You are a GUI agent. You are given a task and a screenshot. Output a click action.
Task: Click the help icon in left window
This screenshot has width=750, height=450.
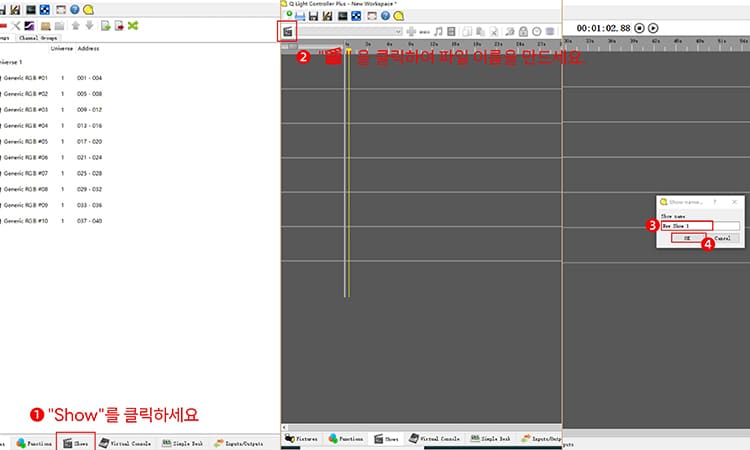pyautogui.click(x=75, y=10)
